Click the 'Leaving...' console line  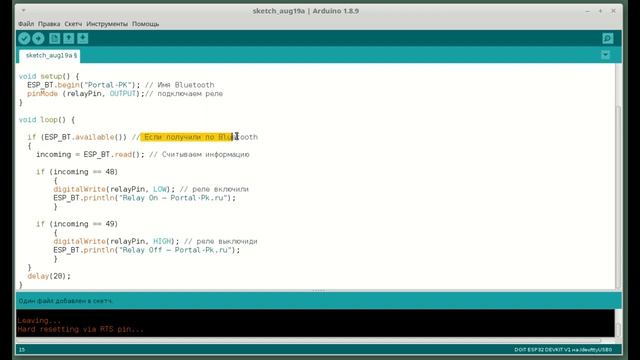pyautogui.click(x=39, y=321)
